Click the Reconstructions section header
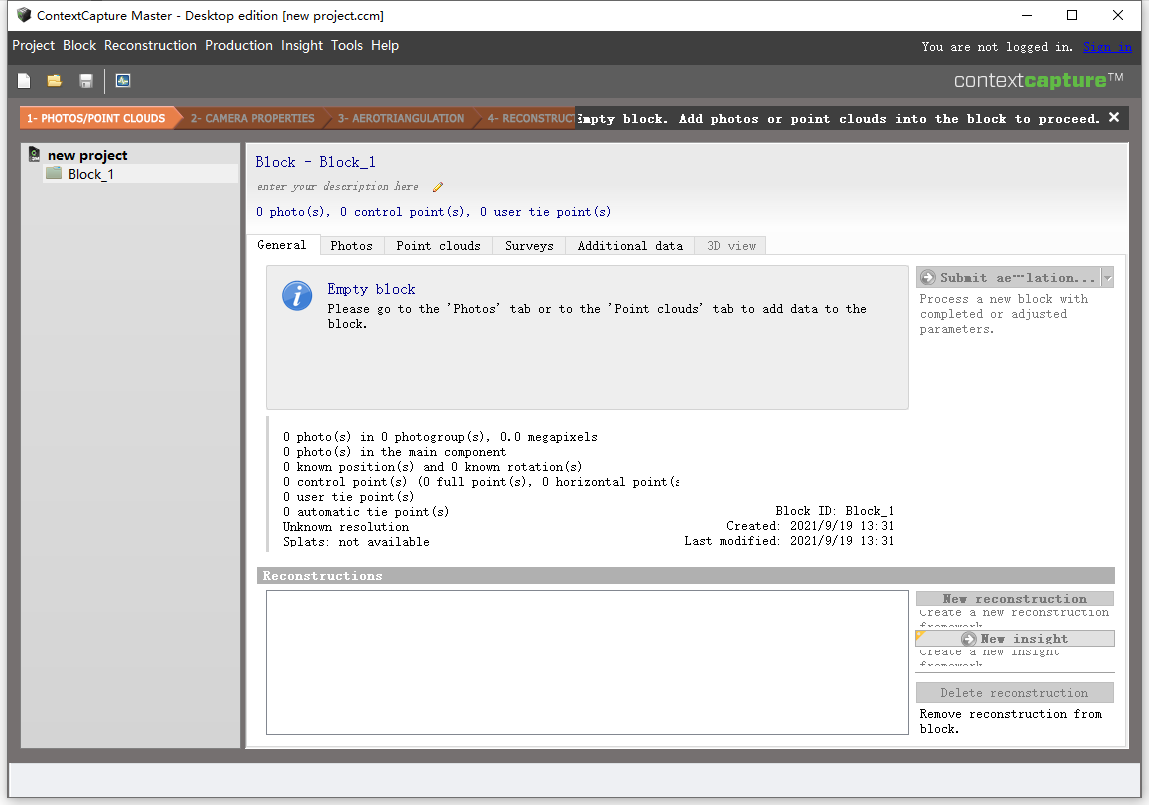The width and height of the screenshot is (1149, 805). pos(686,576)
